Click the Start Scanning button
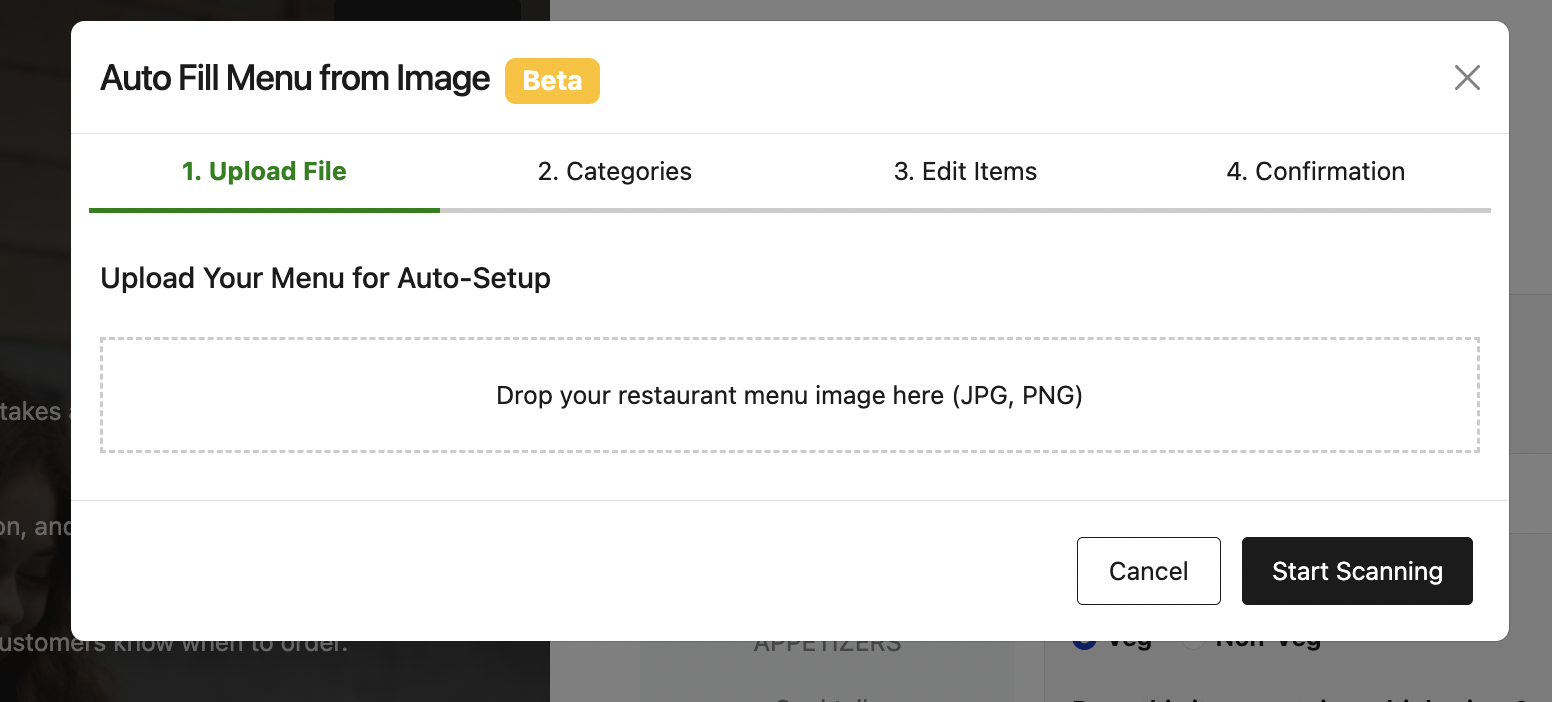The image size is (1552, 702). (x=1357, y=571)
